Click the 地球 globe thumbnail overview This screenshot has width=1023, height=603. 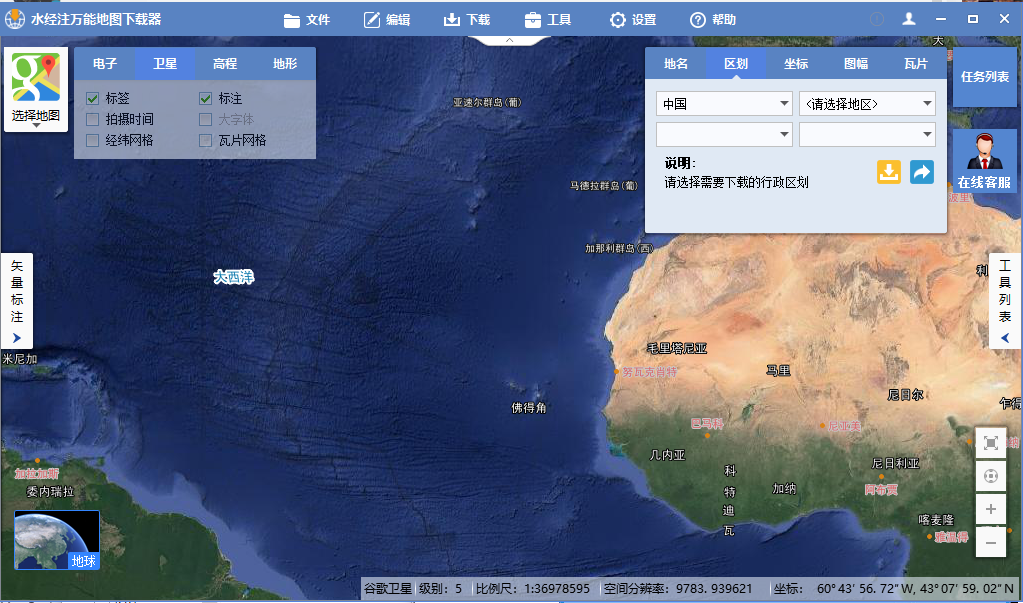tap(56, 537)
